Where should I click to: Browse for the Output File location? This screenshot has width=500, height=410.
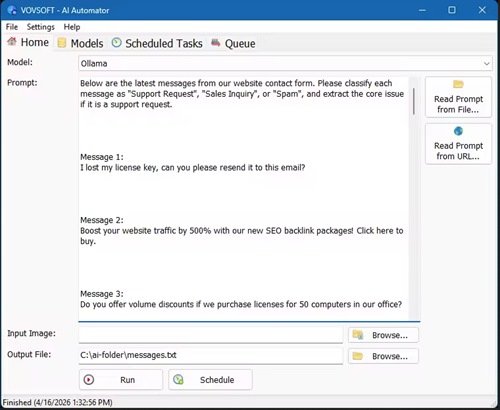[x=383, y=356]
